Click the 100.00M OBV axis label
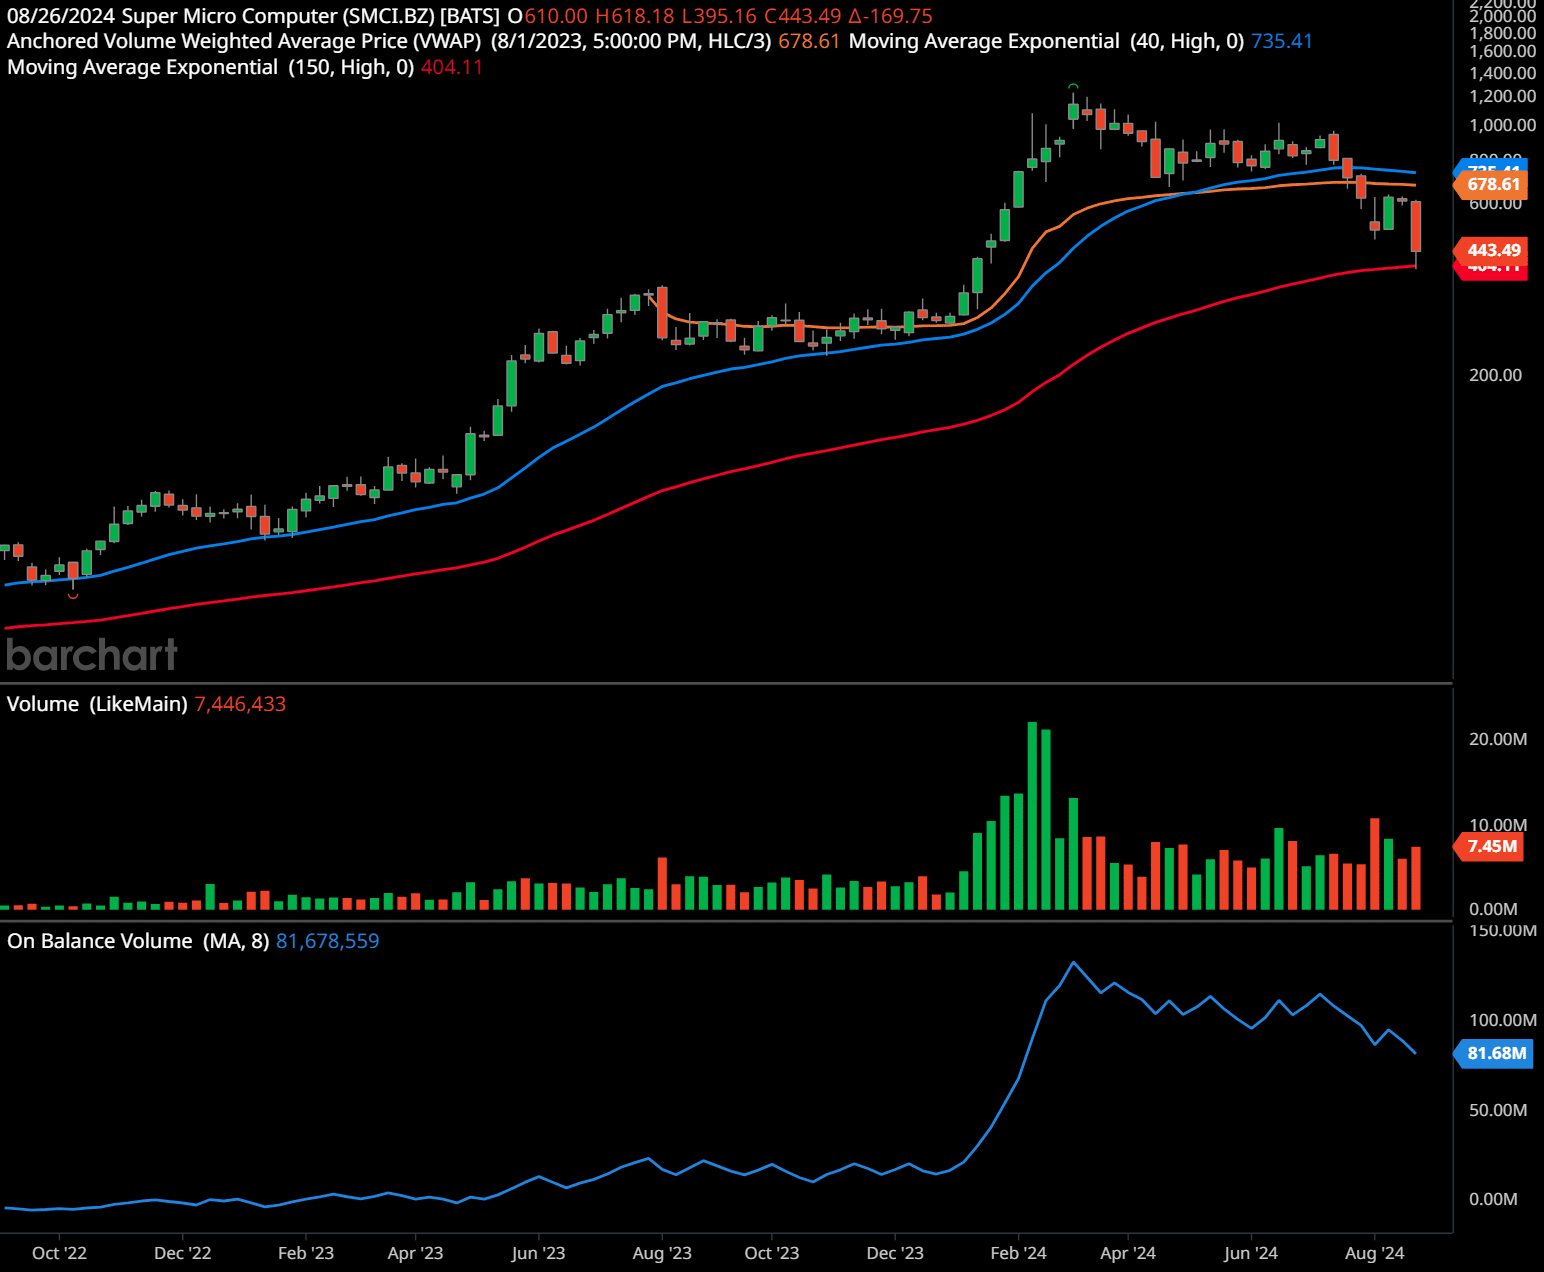 pyautogui.click(x=1502, y=1020)
